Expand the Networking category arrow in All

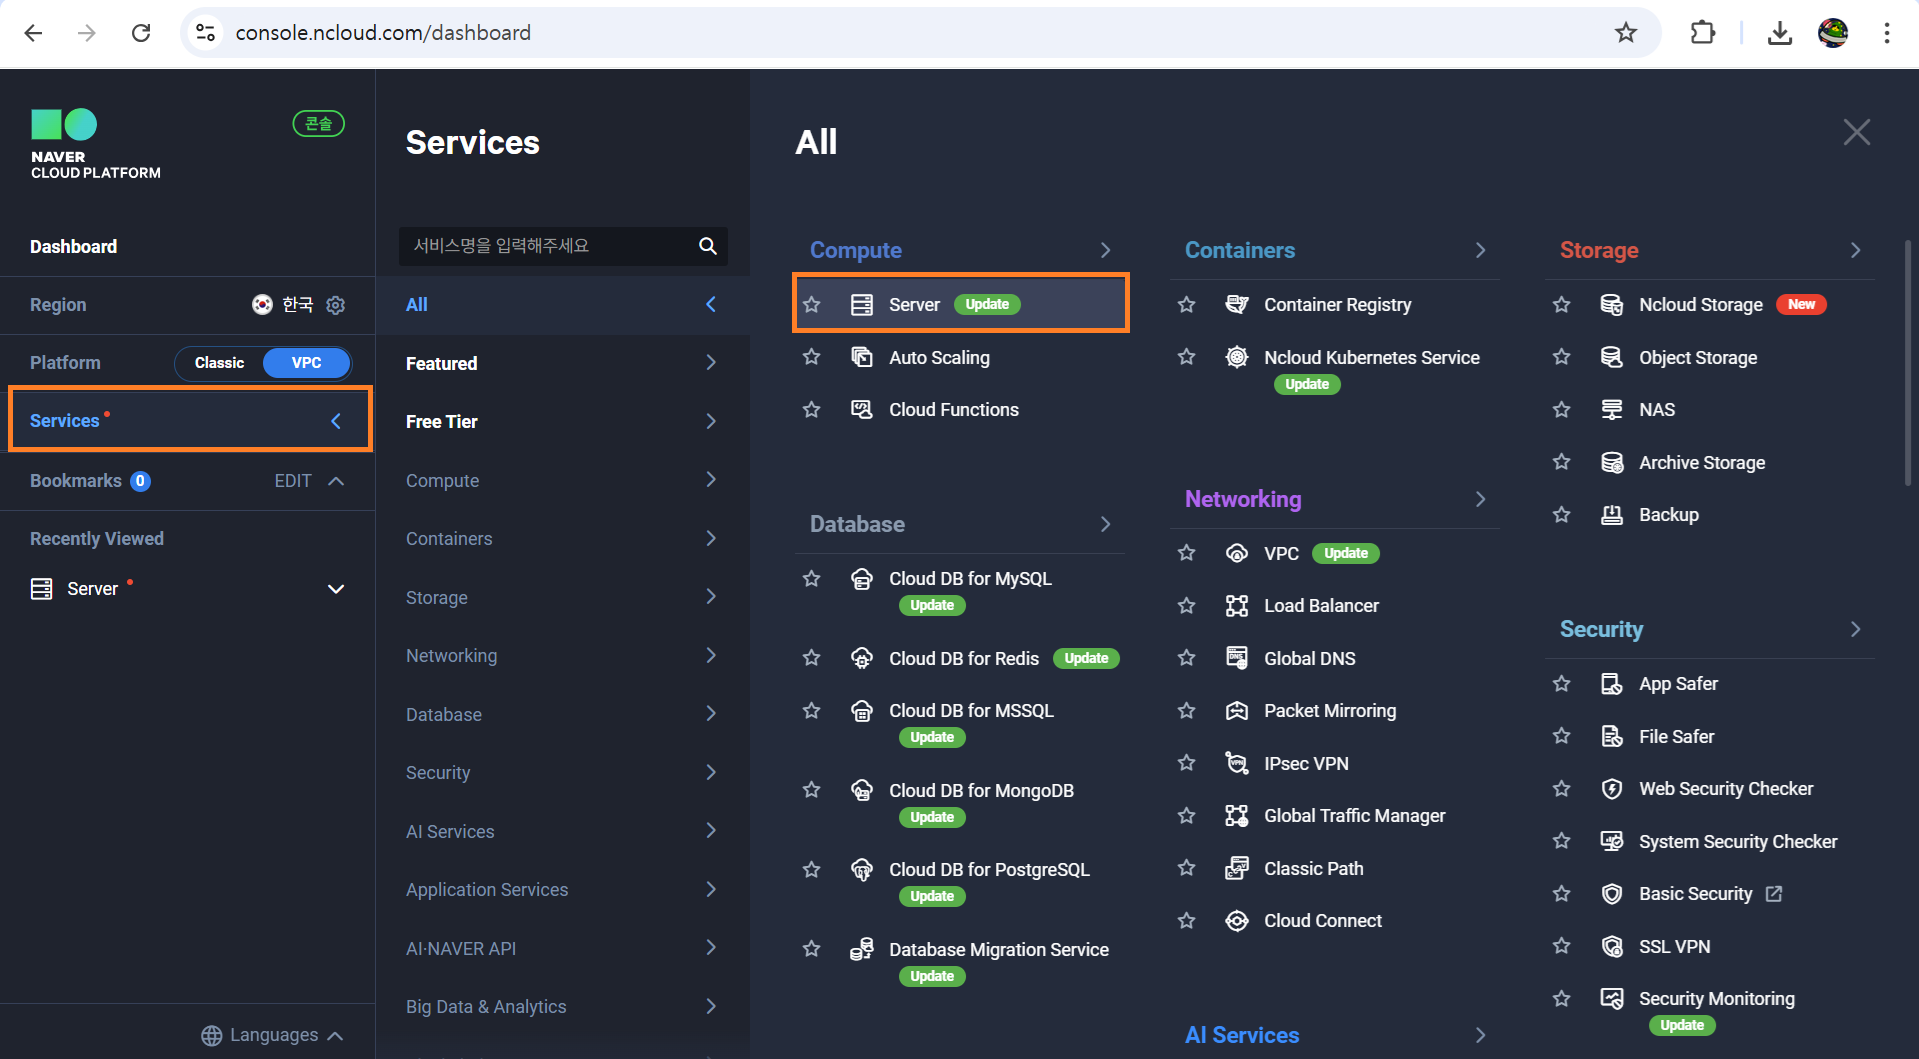pyautogui.click(x=1480, y=499)
